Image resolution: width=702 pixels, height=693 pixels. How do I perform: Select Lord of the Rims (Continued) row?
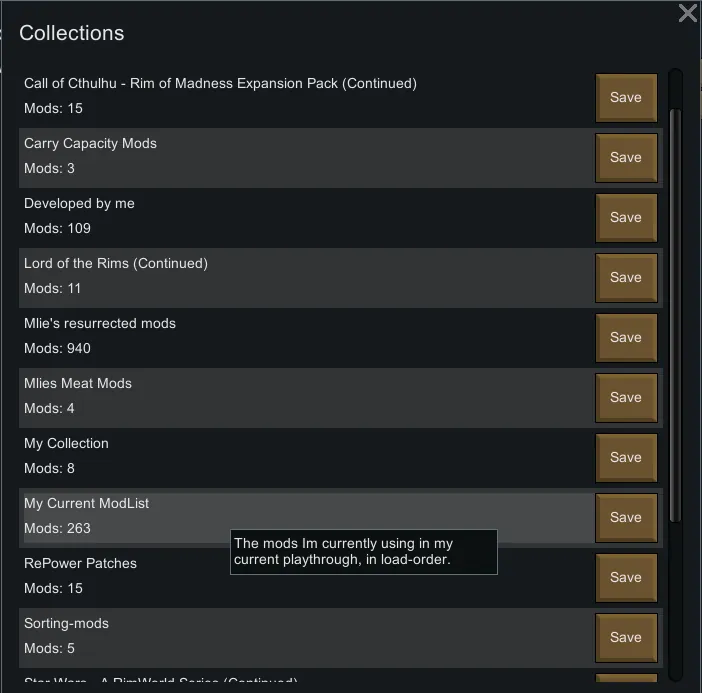(300, 277)
